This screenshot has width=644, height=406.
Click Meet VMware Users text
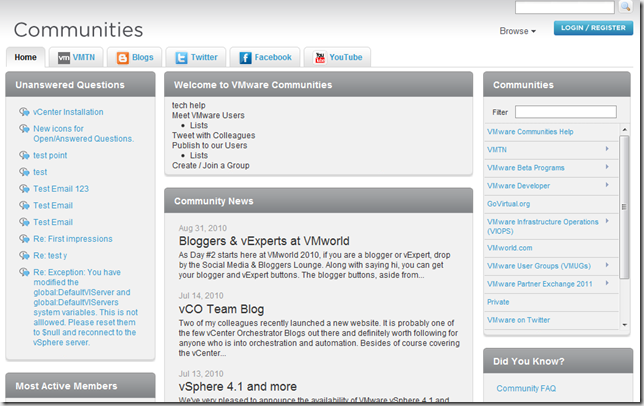click(x=208, y=115)
